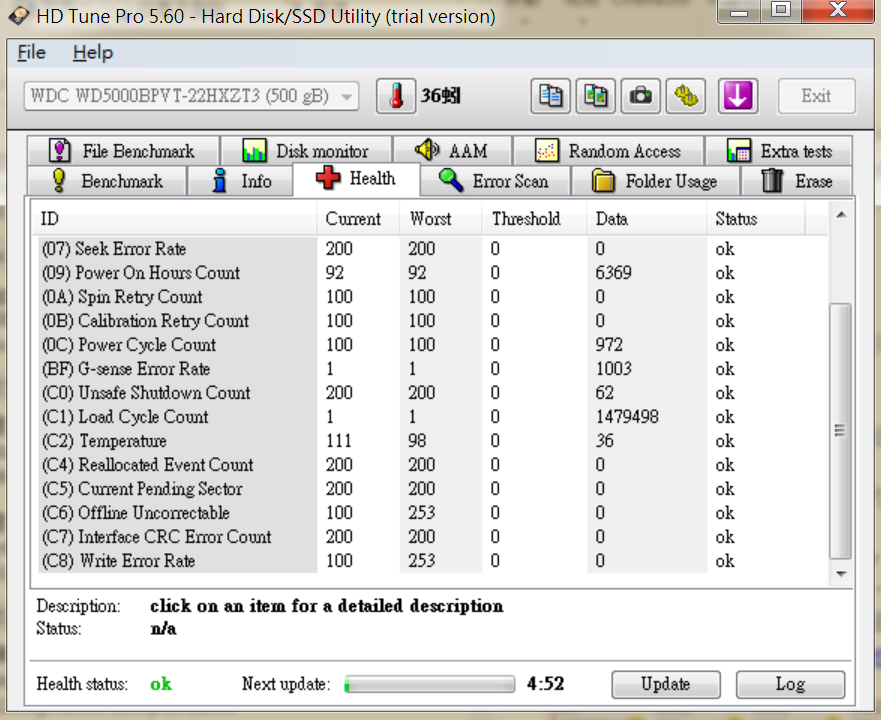
Task: Click the scrollbar up arrow
Action: coord(841,215)
